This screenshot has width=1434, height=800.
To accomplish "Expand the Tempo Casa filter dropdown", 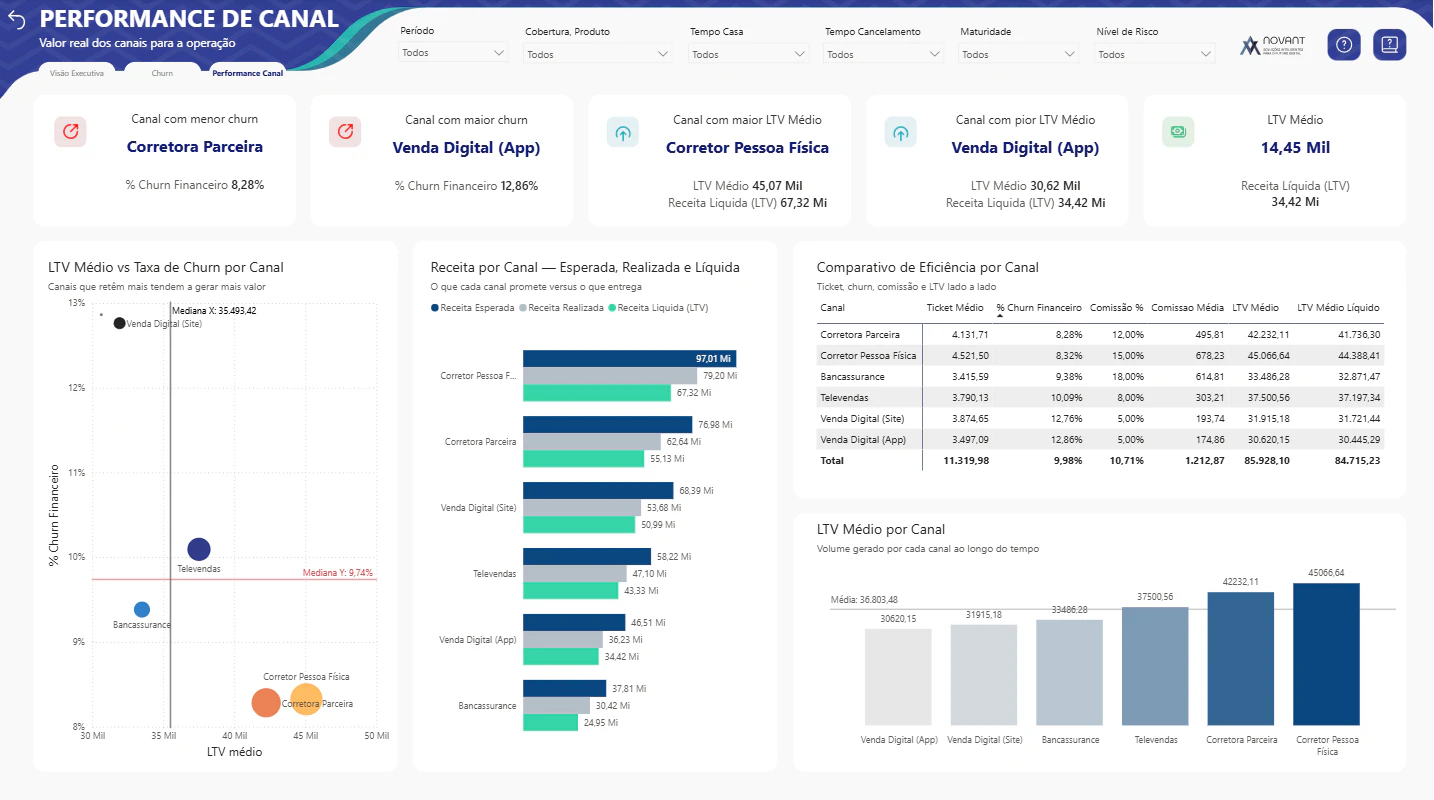I will (x=749, y=55).
